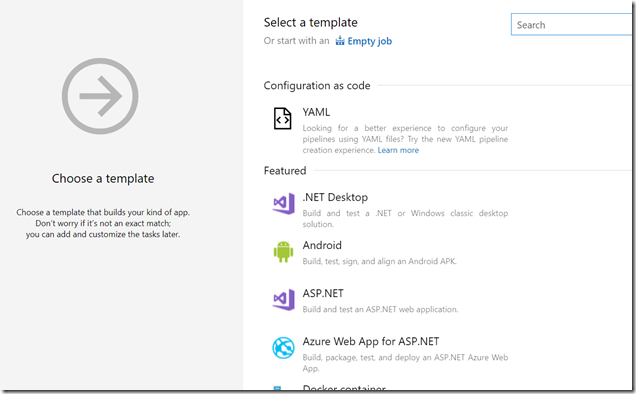The image size is (636, 394).
Task: Click the 'Select a template' heading
Action: [310, 22]
